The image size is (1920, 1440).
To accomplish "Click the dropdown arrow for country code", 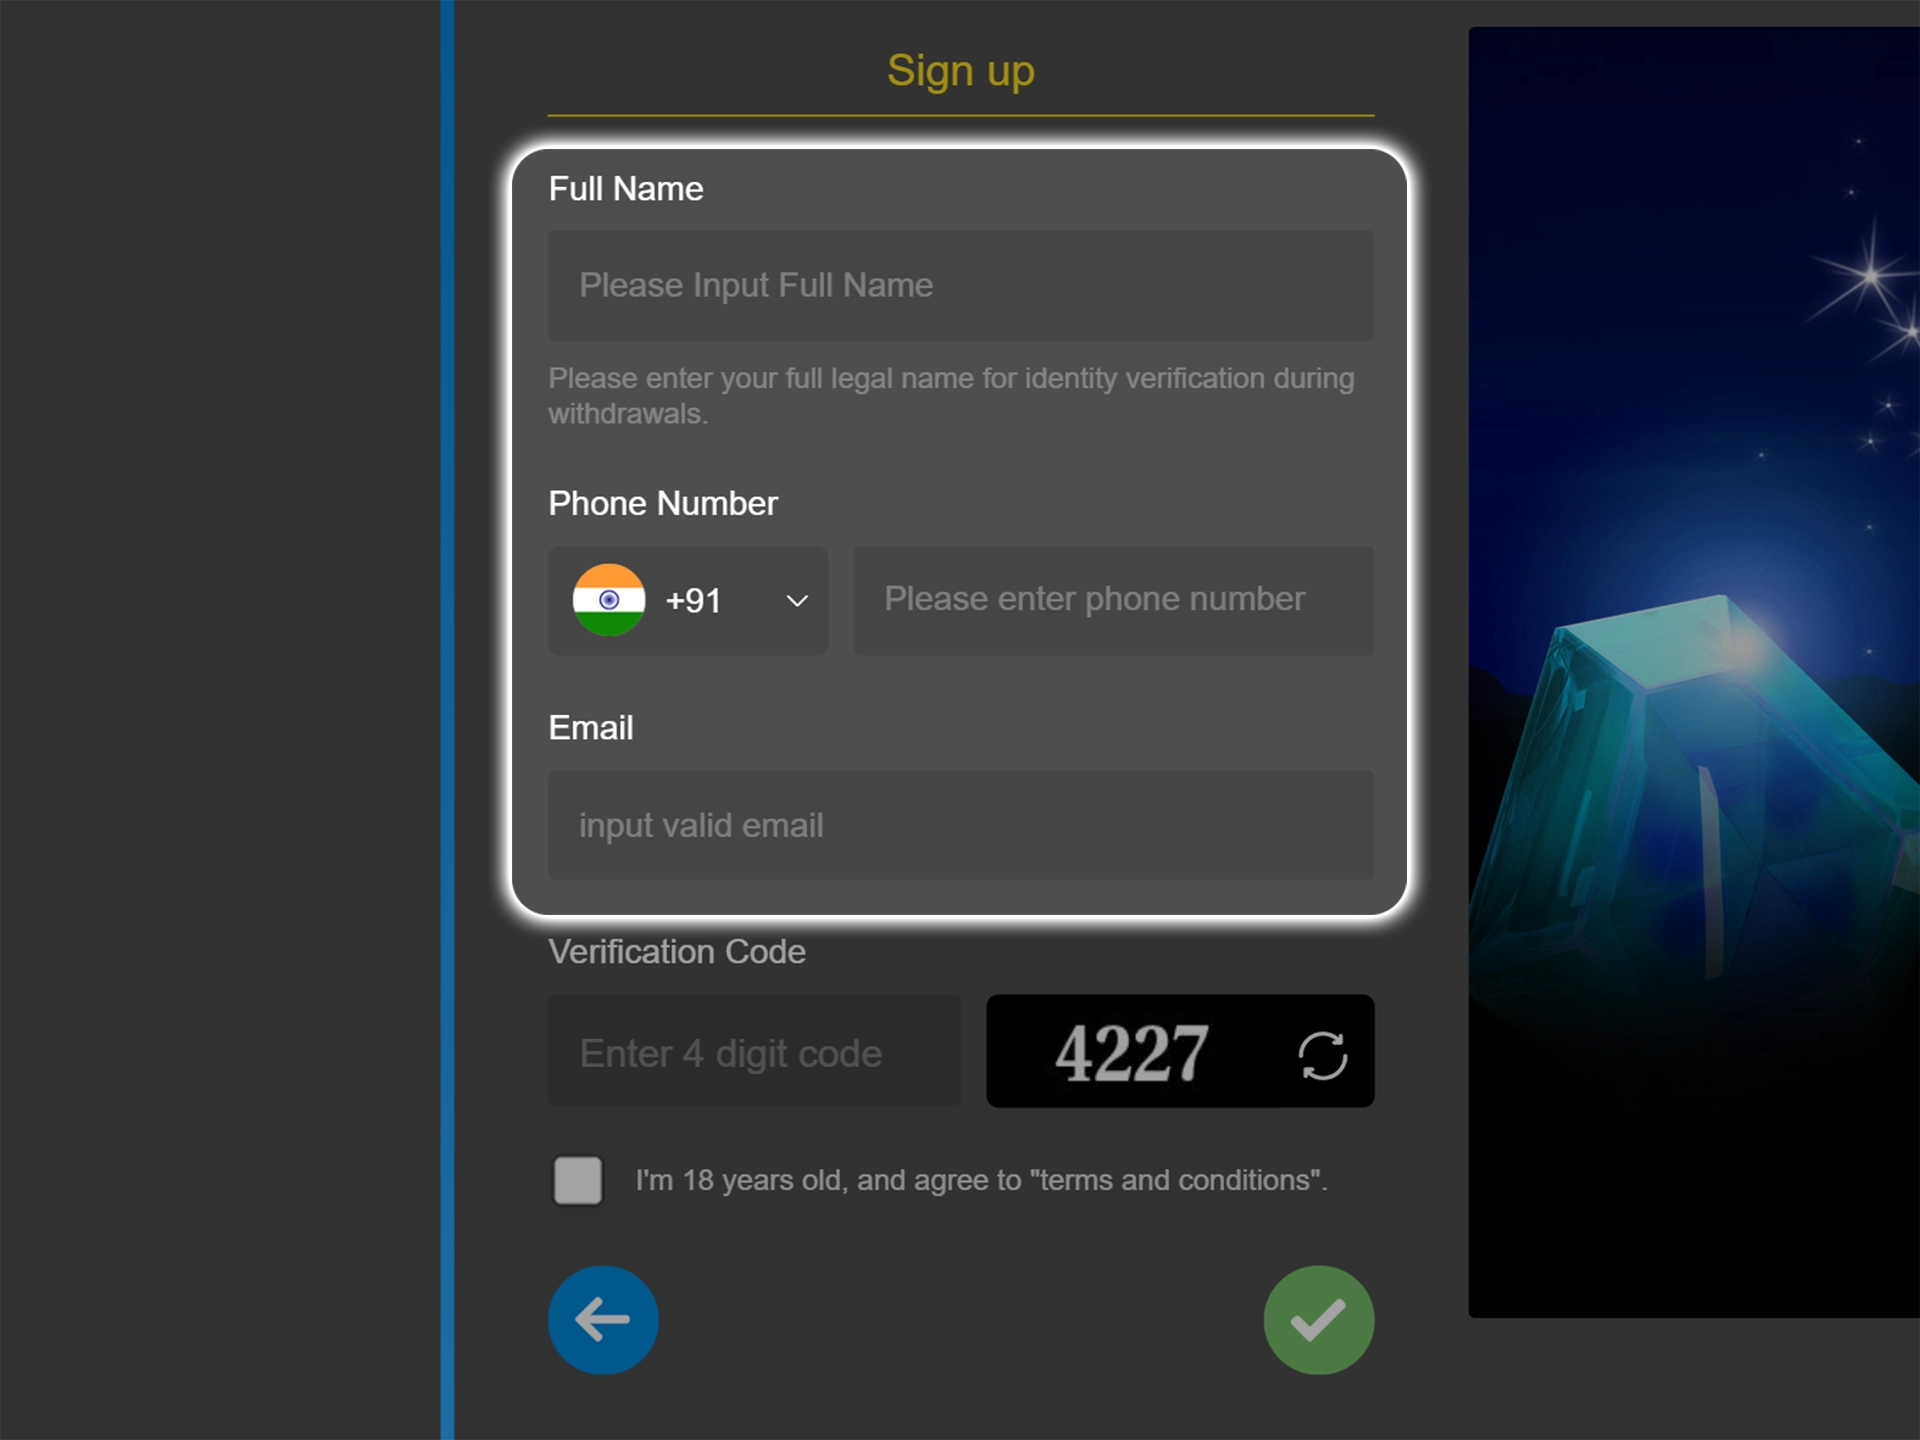I will pos(797,601).
